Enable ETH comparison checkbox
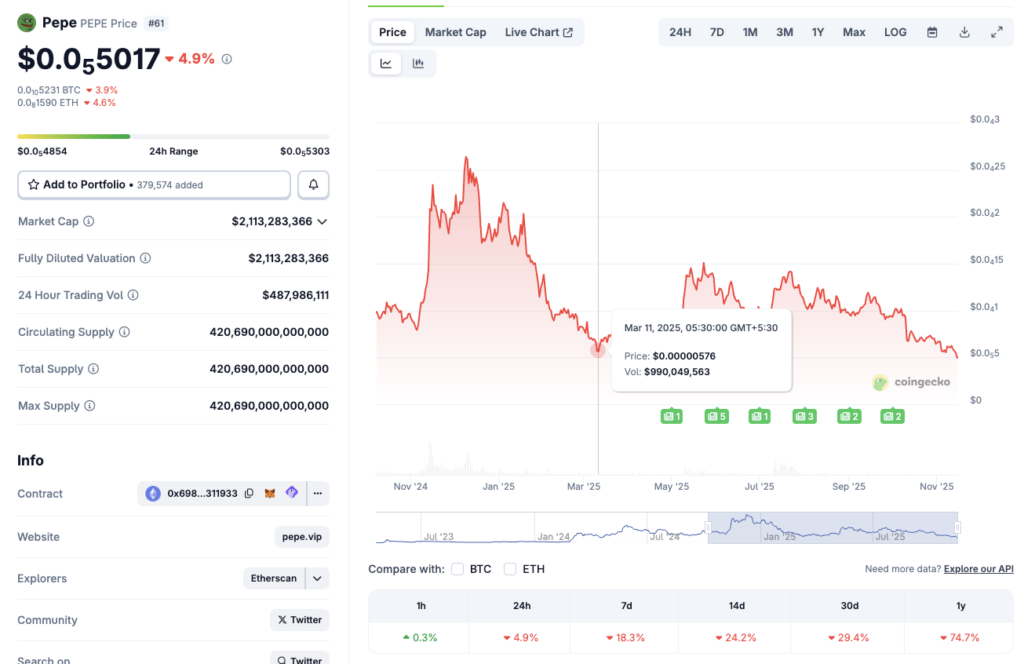1024x664 pixels. pos(510,569)
